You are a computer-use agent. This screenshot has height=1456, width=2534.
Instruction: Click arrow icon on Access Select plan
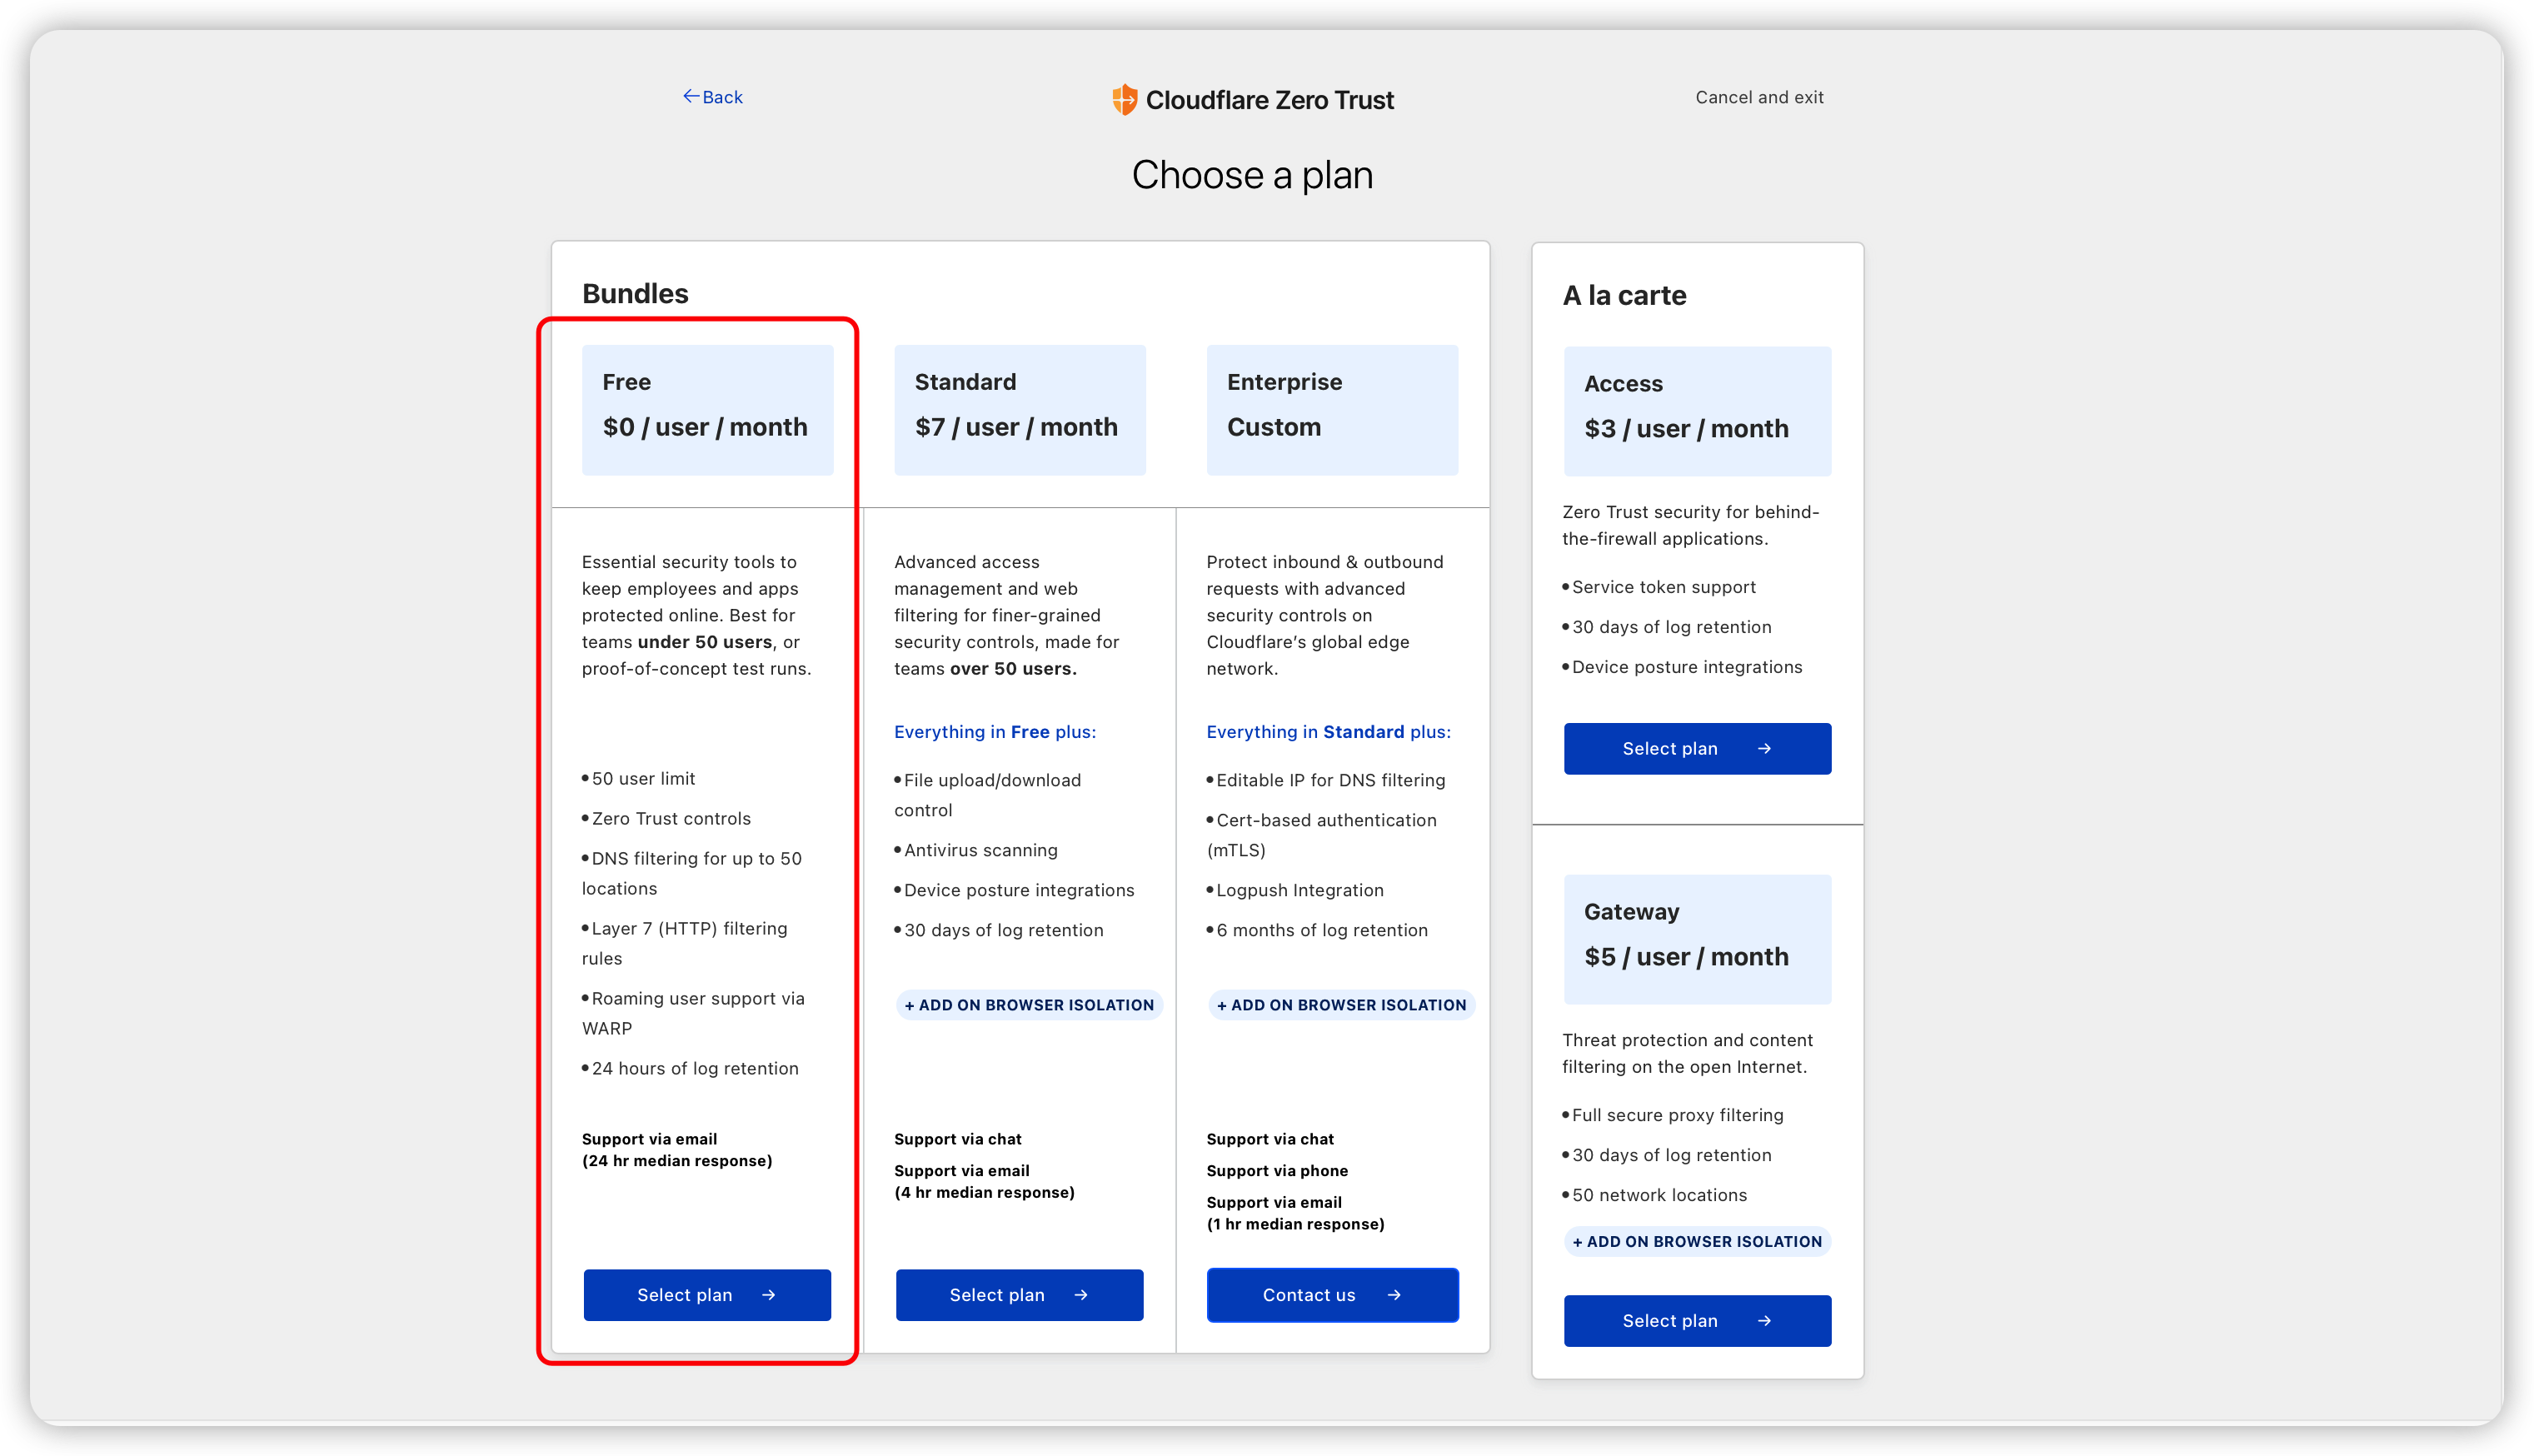pos(1764,748)
